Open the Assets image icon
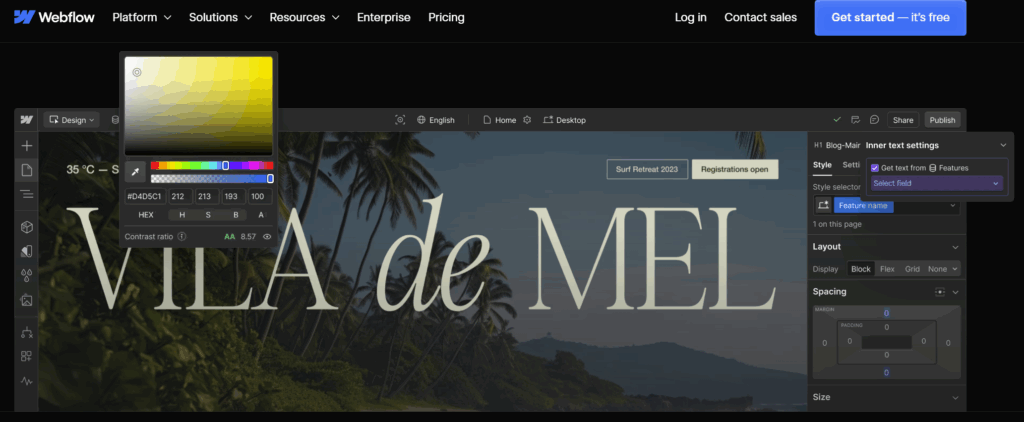The image size is (1024, 422). point(27,300)
